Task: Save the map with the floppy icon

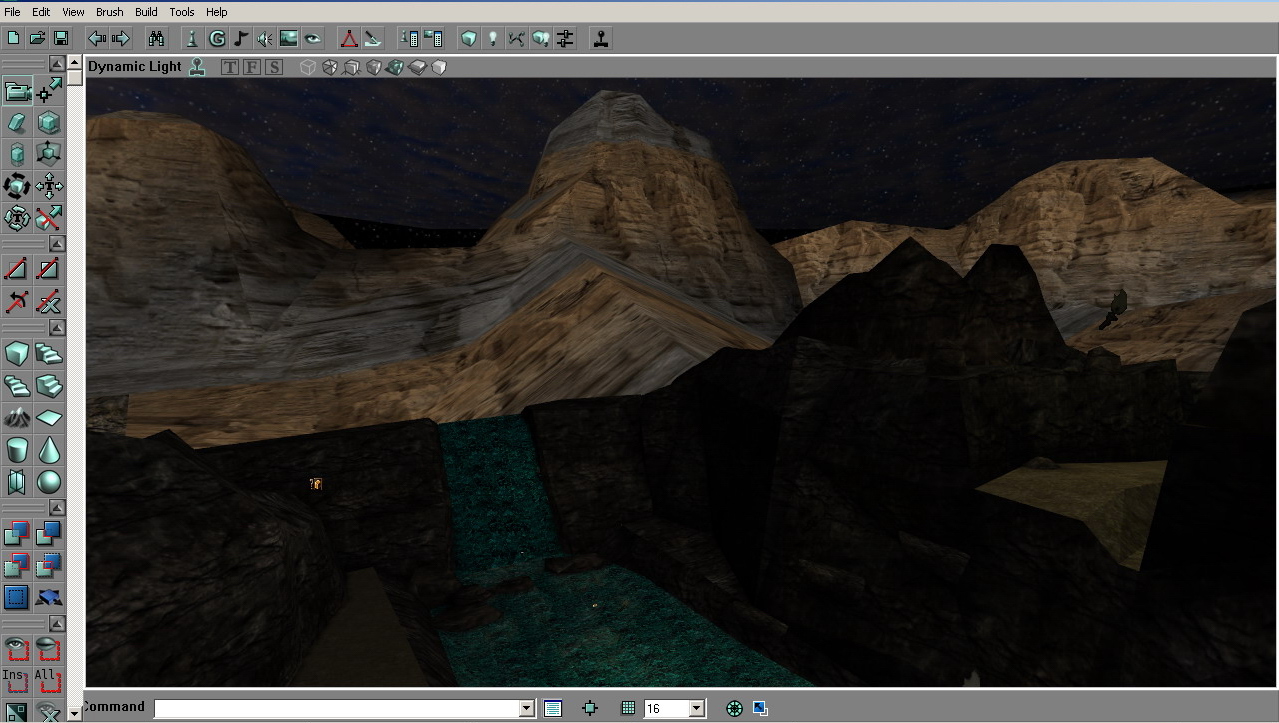Action: tap(61, 38)
